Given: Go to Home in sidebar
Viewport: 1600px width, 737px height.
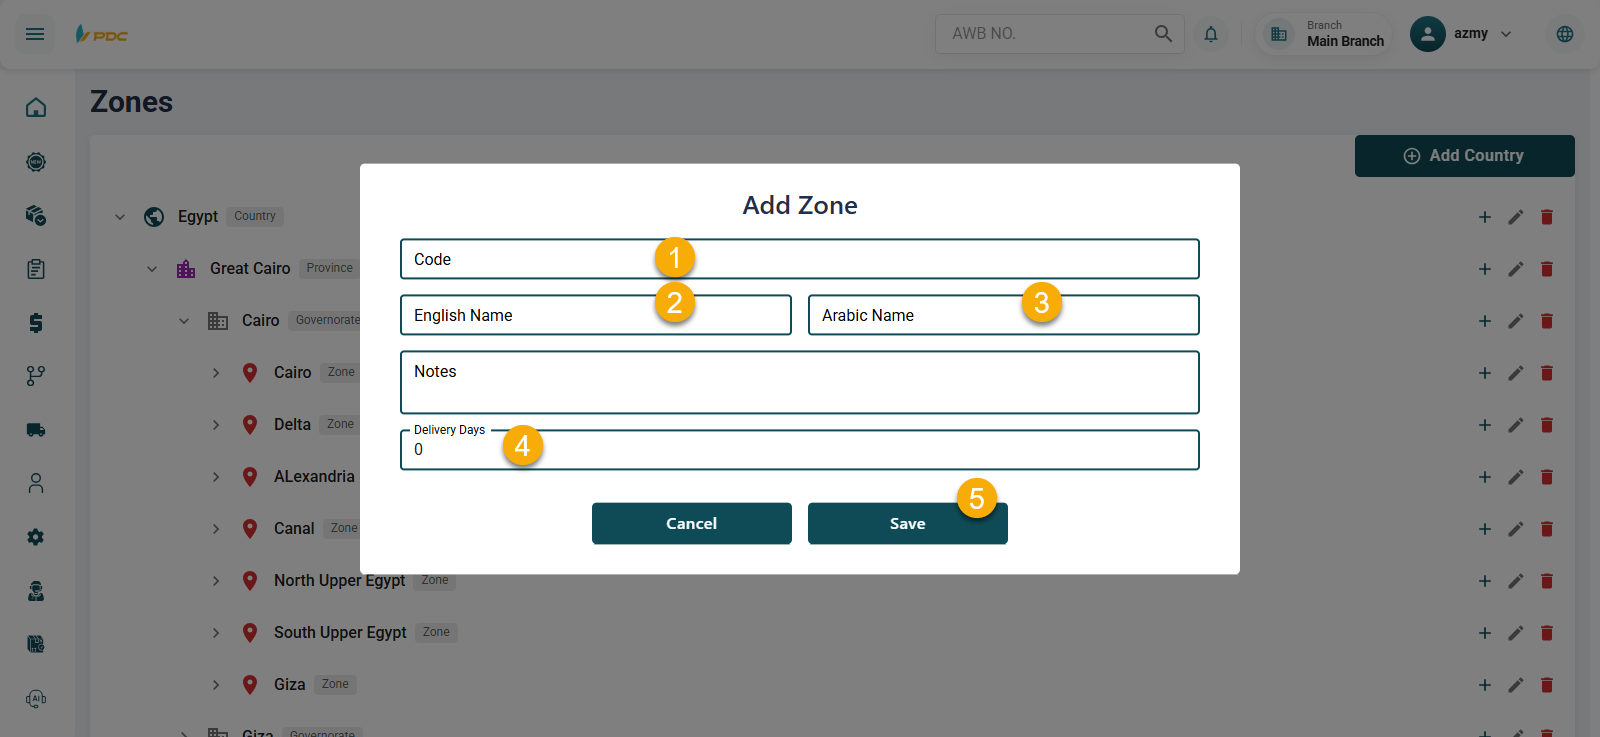Looking at the screenshot, I should pos(36,107).
